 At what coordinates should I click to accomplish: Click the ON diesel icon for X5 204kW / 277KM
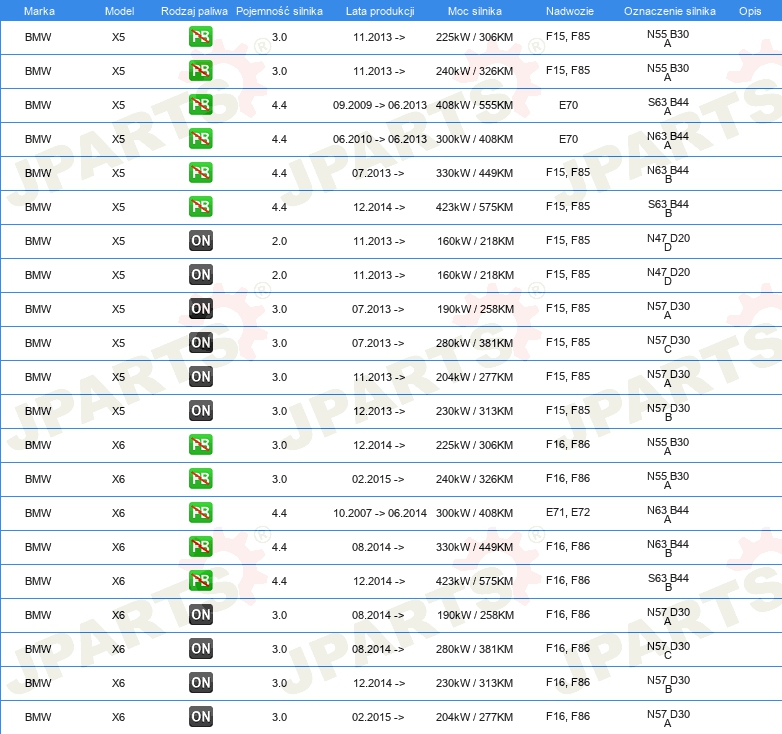click(200, 376)
